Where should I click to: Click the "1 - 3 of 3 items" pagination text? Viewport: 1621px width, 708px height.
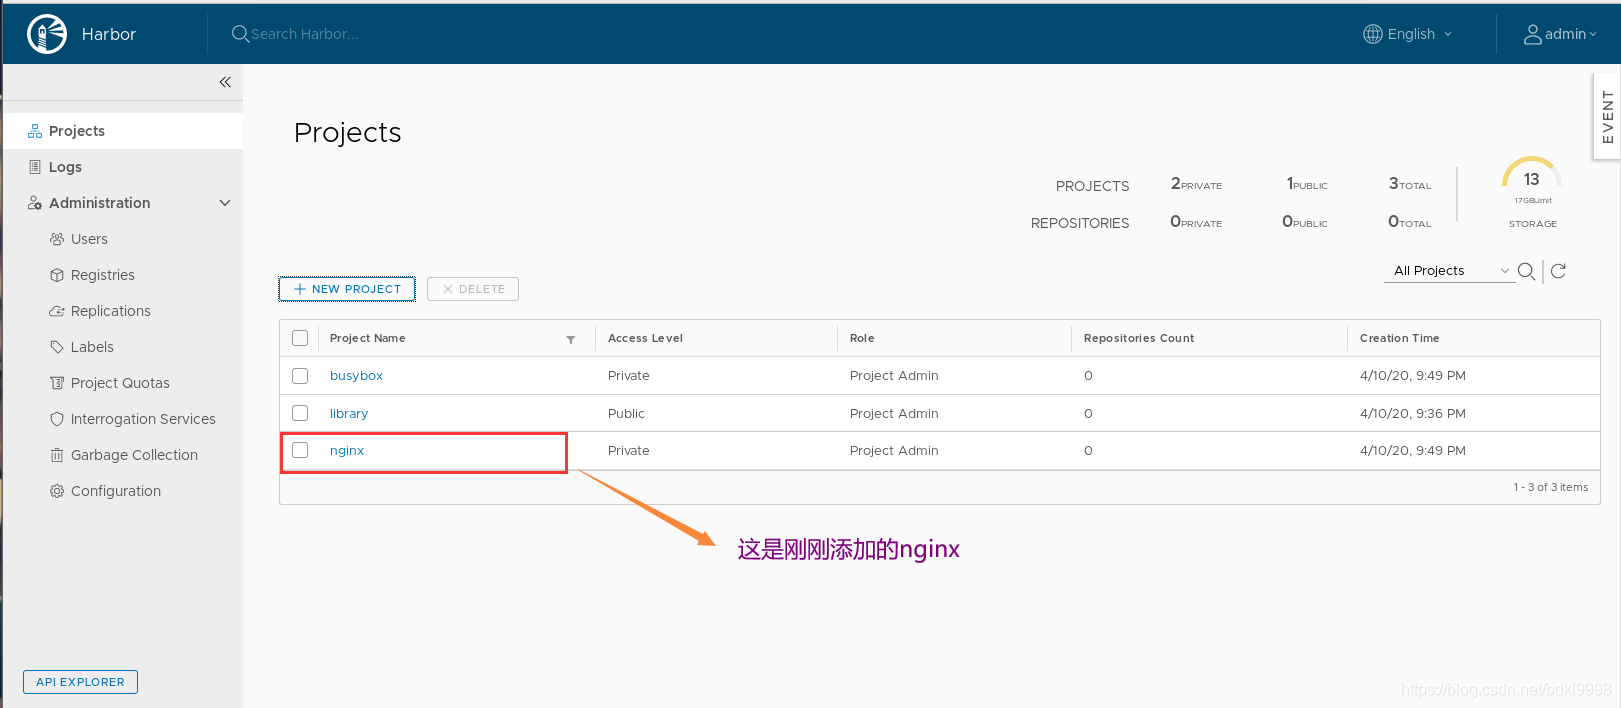pos(1550,487)
